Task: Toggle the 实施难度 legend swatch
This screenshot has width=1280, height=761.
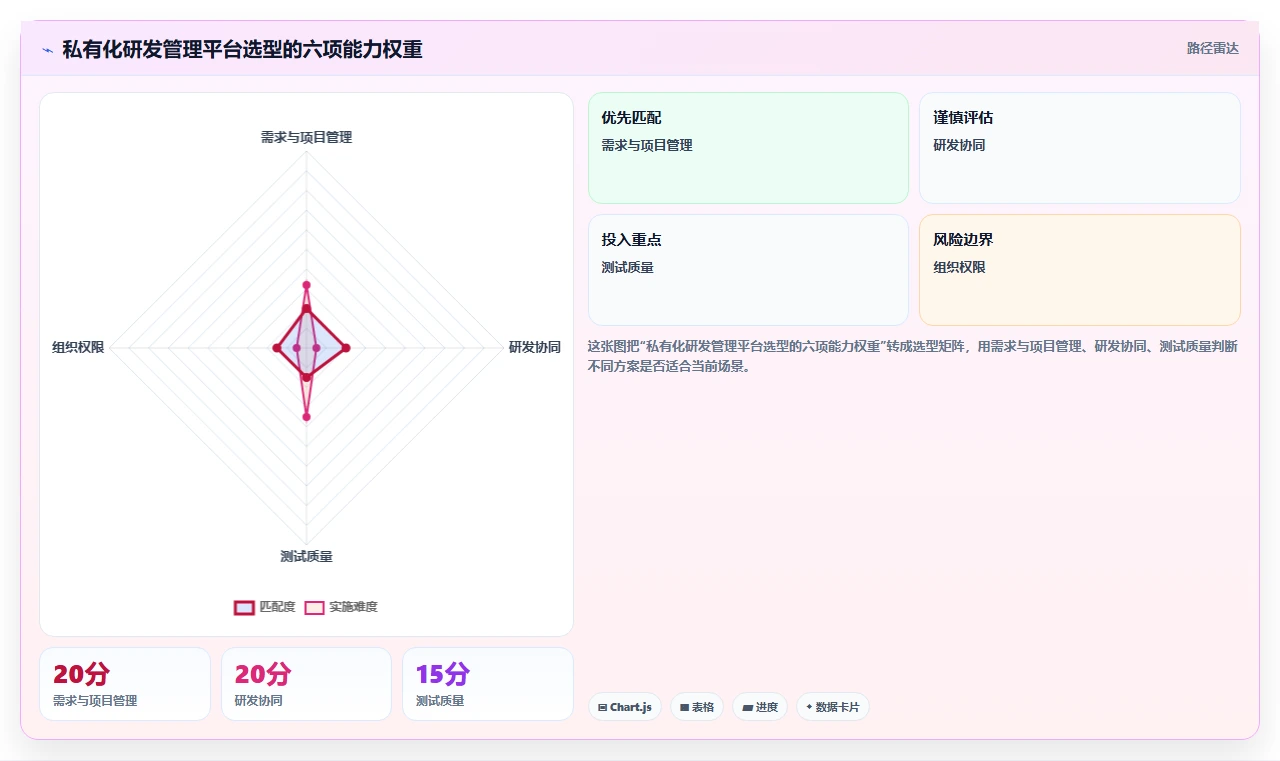Action: 314,607
